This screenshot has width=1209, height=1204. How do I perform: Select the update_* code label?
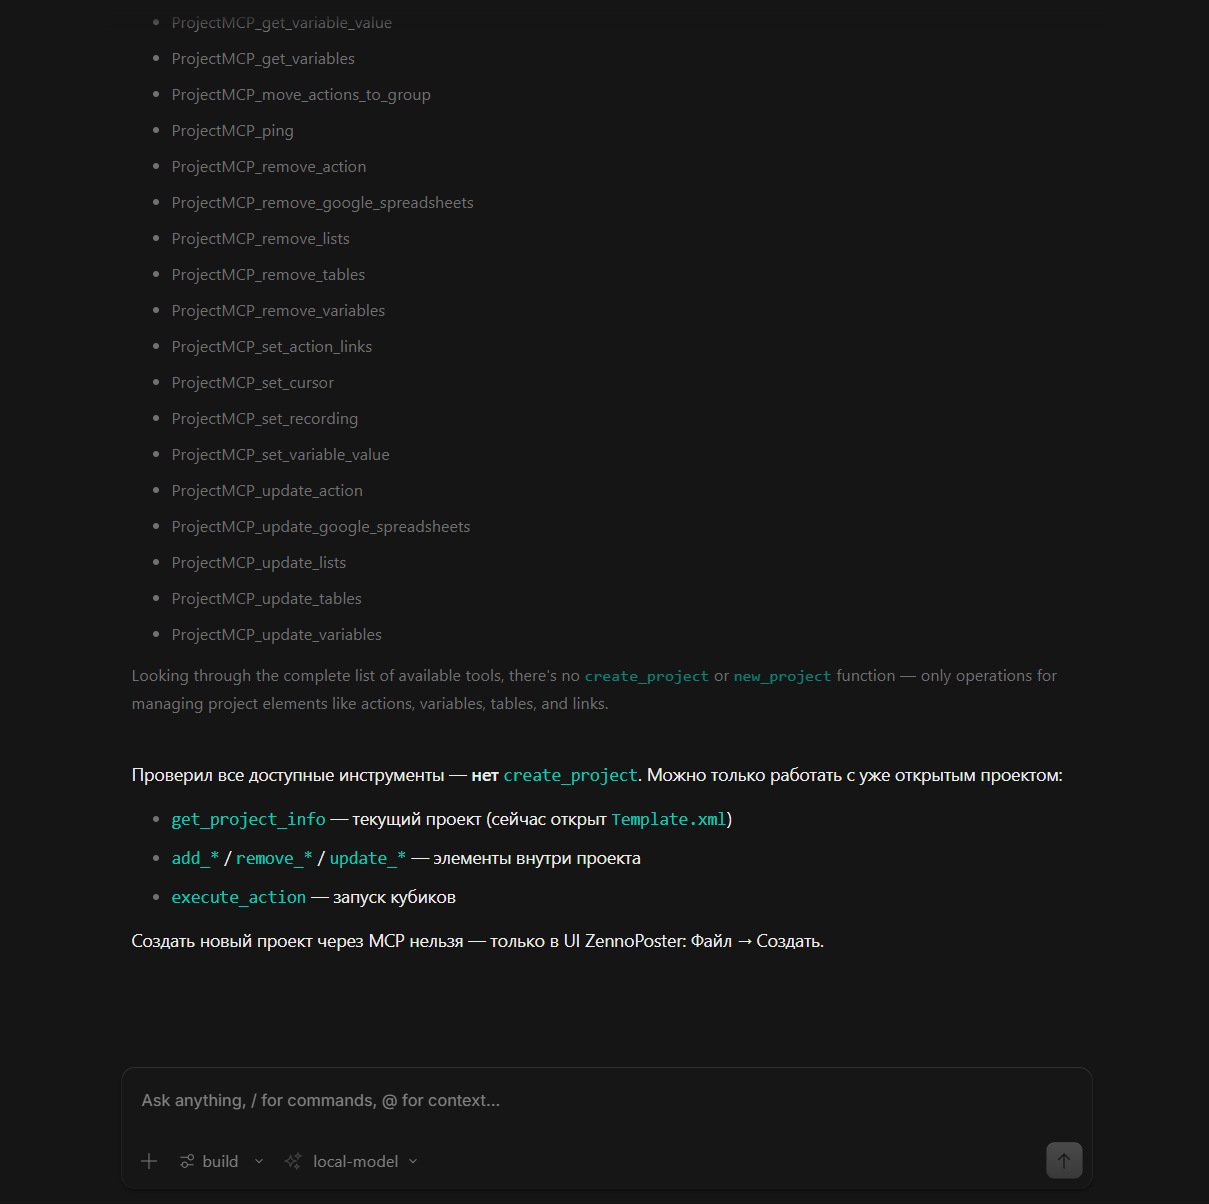pyautogui.click(x=368, y=858)
